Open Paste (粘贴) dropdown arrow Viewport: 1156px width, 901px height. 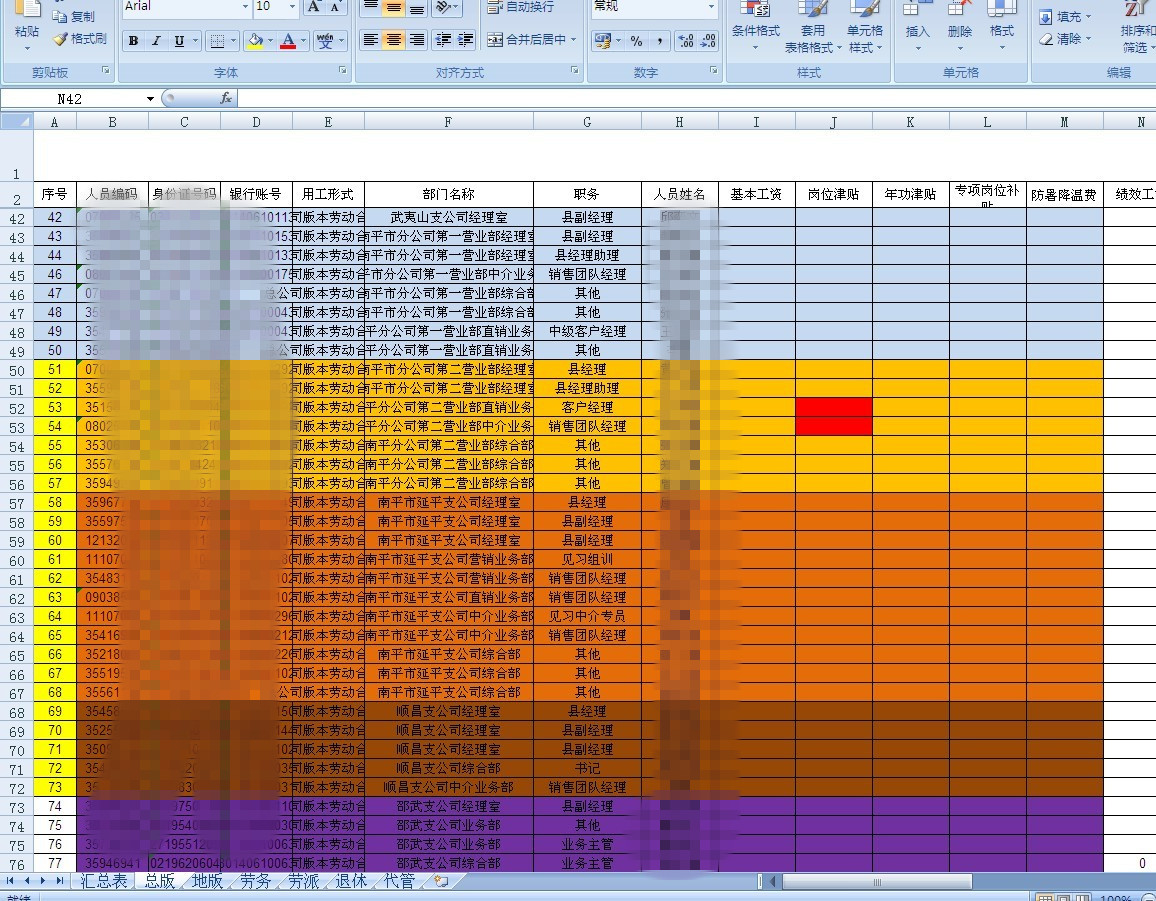click(x=27, y=49)
